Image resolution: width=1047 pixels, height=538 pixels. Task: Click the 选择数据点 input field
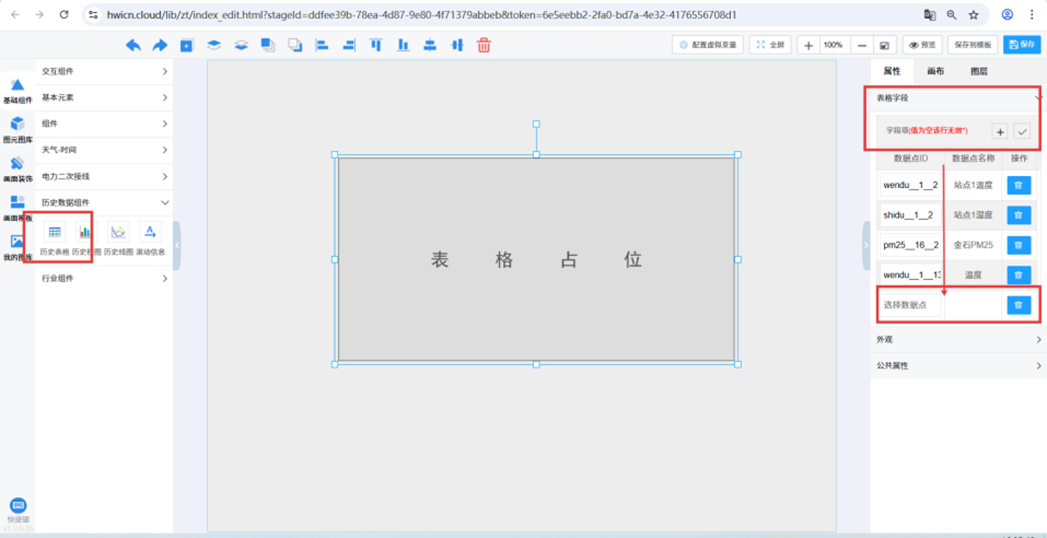point(909,305)
